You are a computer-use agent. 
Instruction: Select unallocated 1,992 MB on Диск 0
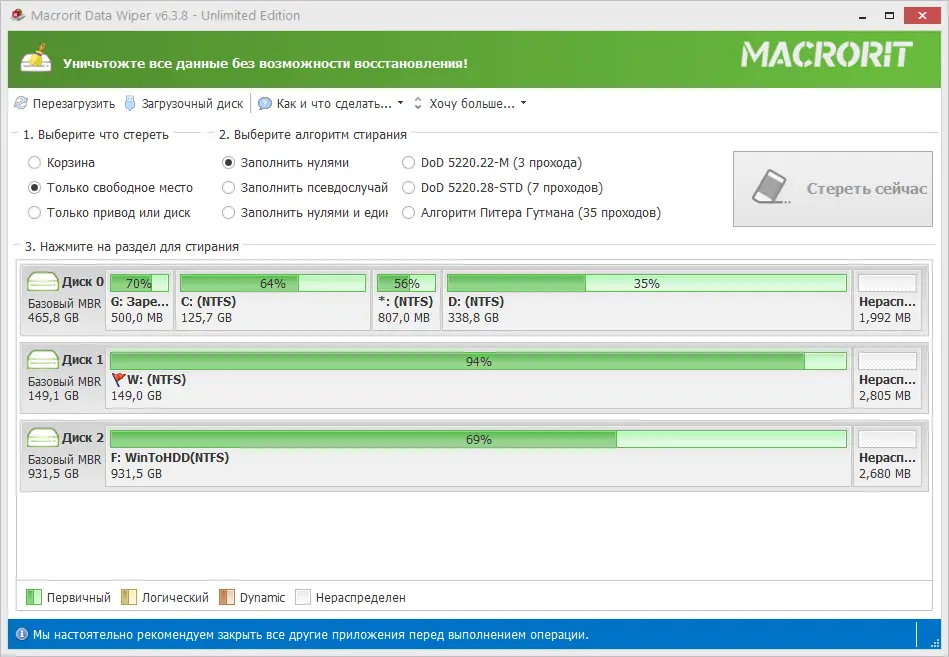887,300
